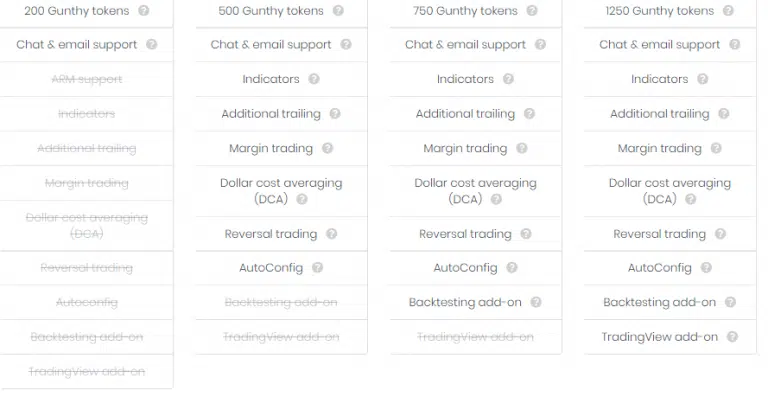
Task: Click help icon beside 500 Gunthy tokens
Action: click(x=338, y=10)
